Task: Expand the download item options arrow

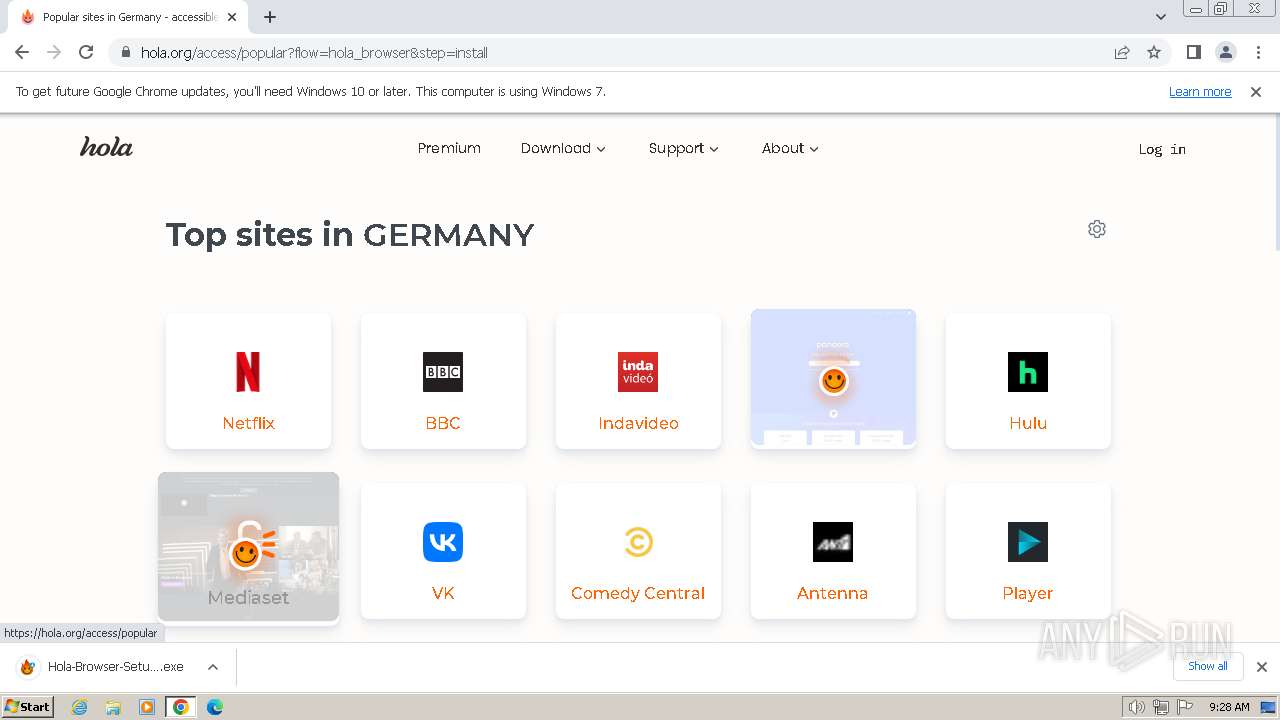Action: (213, 667)
